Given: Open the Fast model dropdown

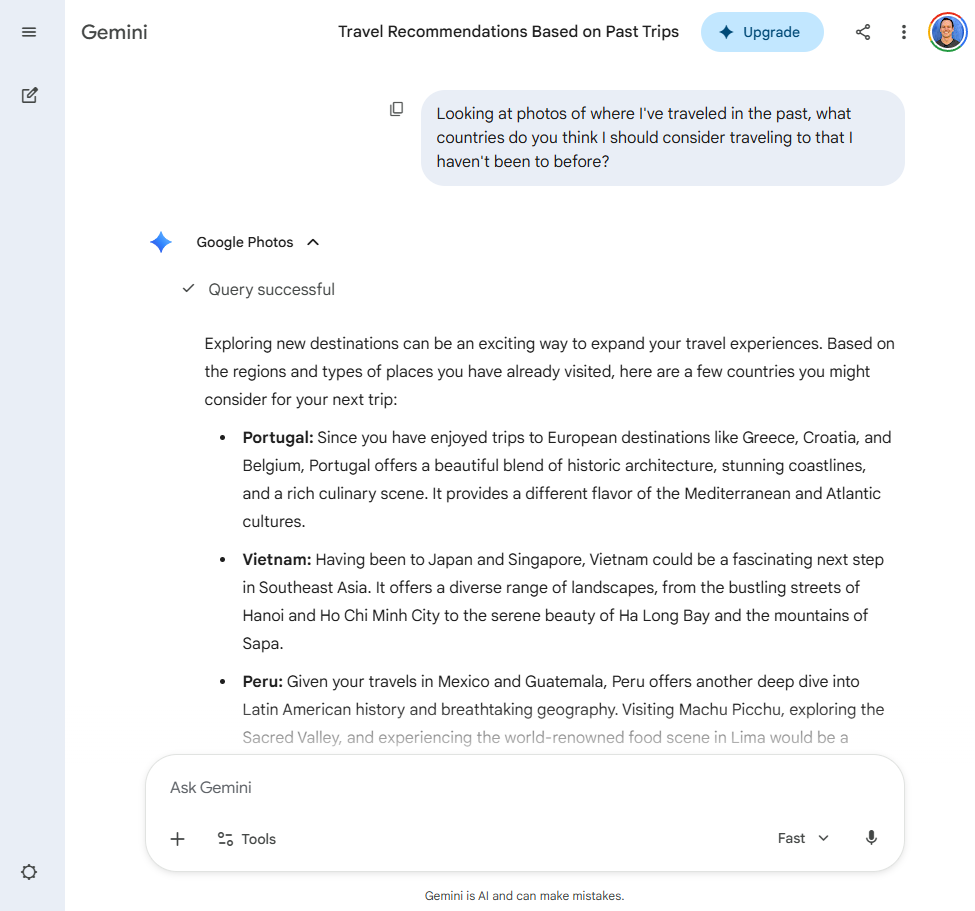Looking at the screenshot, I should [803, 838].
